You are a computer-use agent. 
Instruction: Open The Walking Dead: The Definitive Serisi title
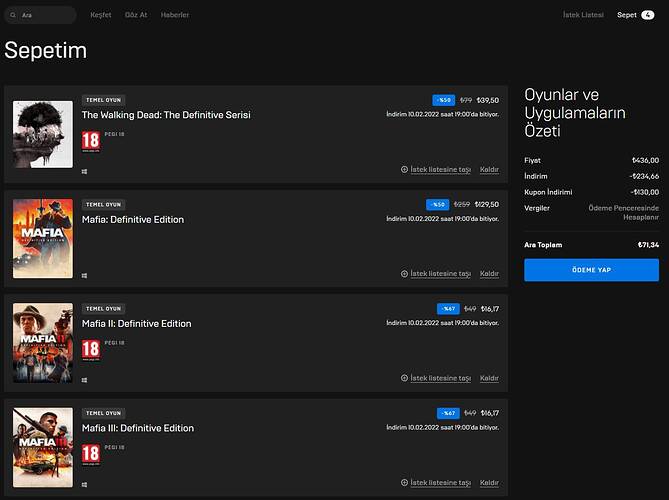click(166, 115)
